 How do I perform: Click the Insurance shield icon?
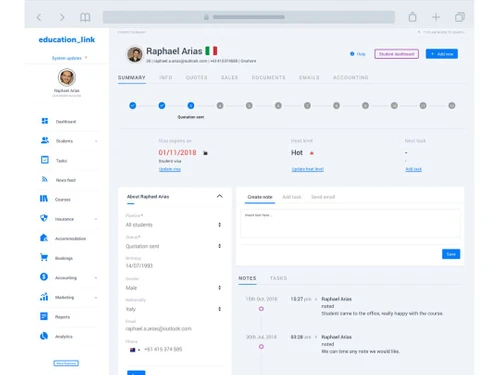[x=44, y=218]
